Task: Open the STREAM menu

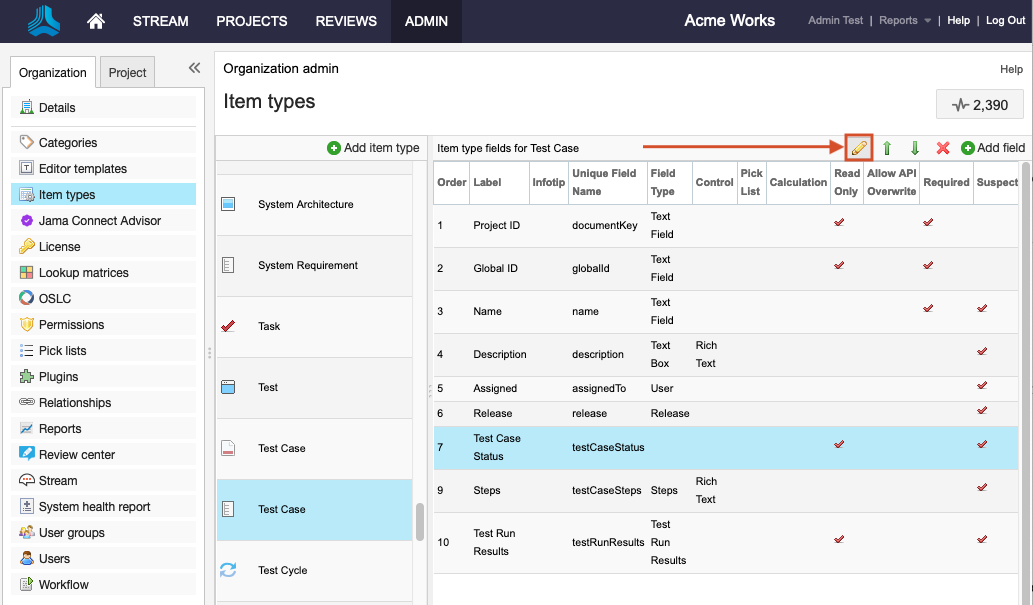Action: 161,21
